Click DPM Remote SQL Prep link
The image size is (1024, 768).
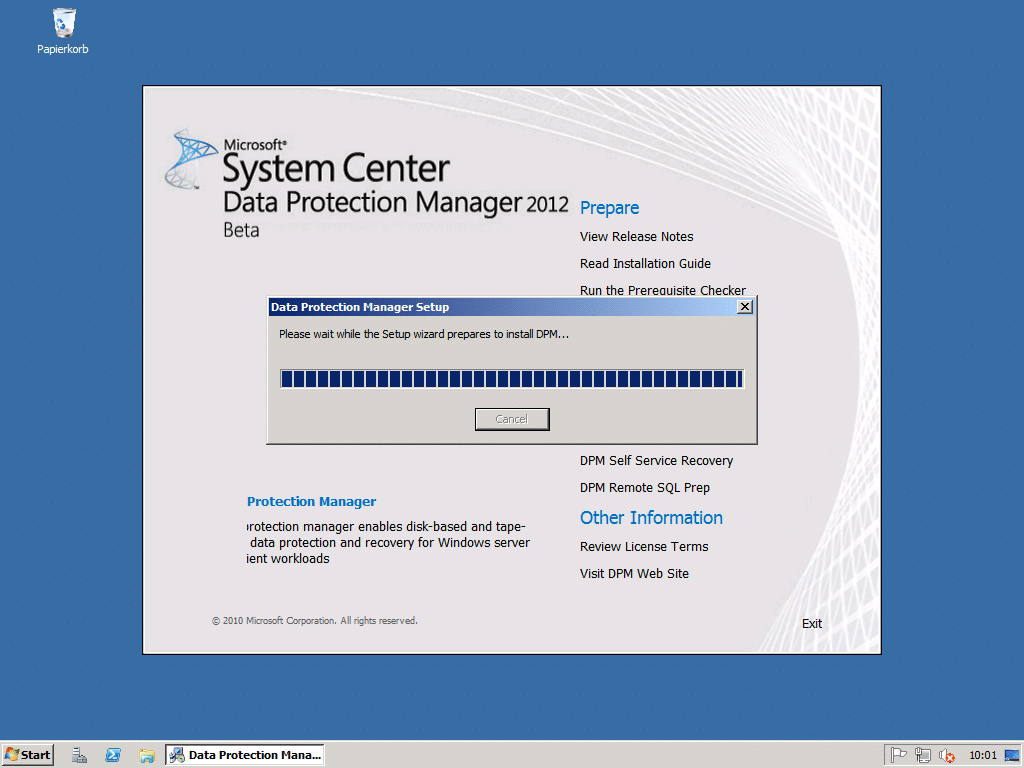644,488
